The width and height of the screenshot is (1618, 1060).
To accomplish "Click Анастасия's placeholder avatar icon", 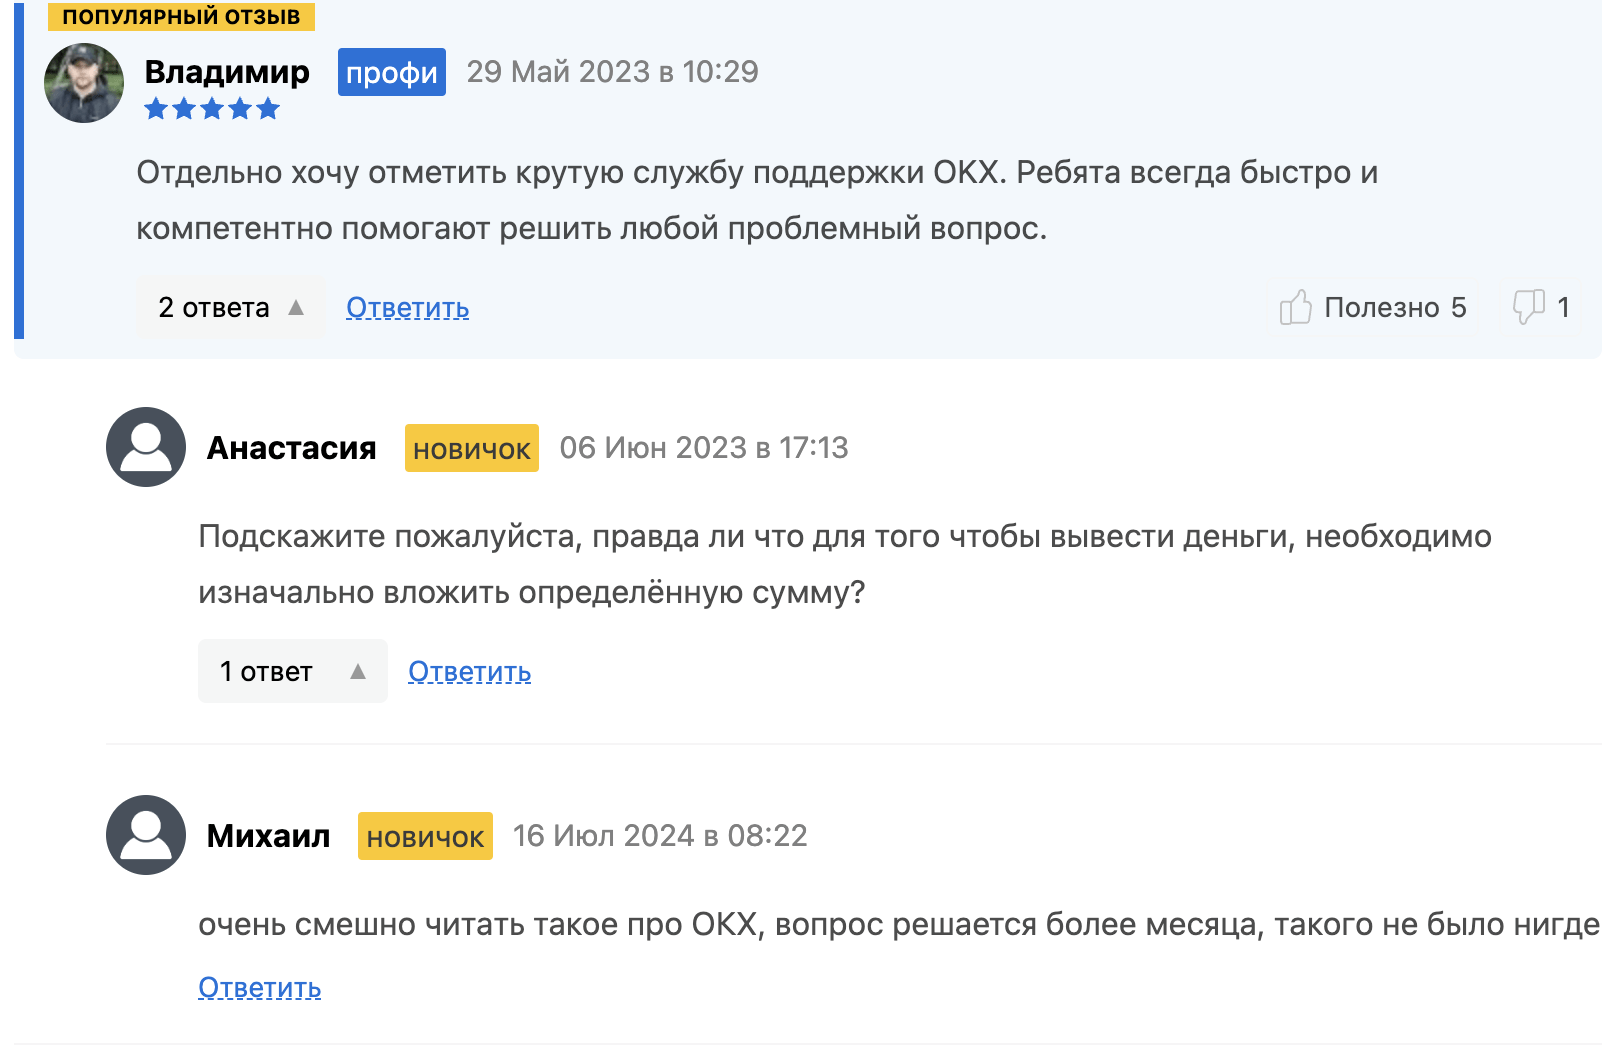I will click(145, 448).
